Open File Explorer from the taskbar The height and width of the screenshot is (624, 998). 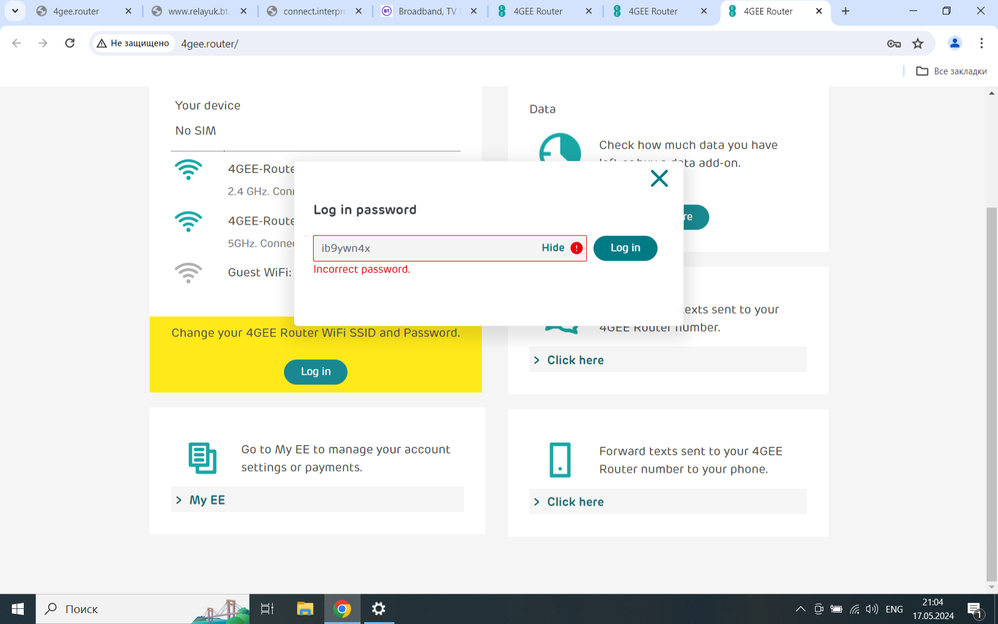305,609
